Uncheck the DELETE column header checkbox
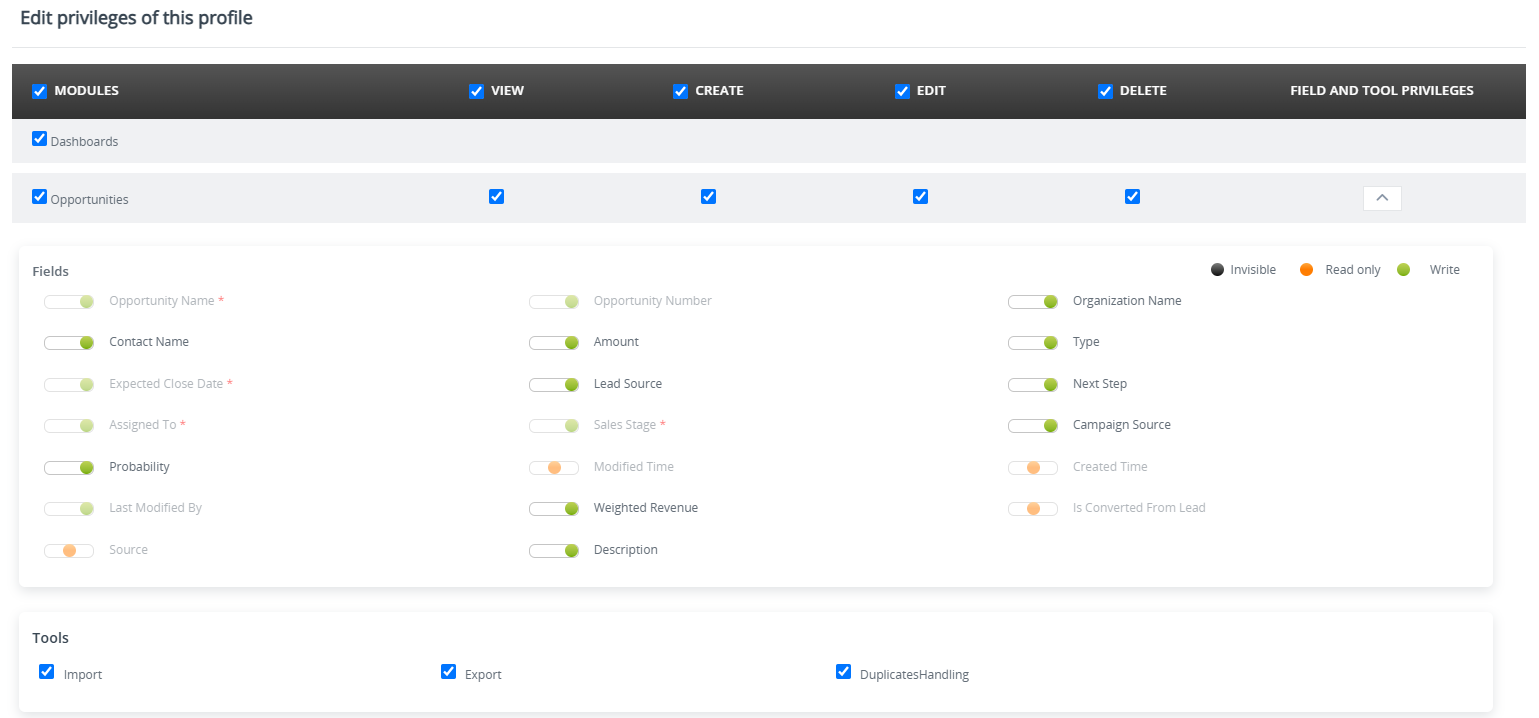Screen dimensions: 1539x718 [x=1106, y=91]
